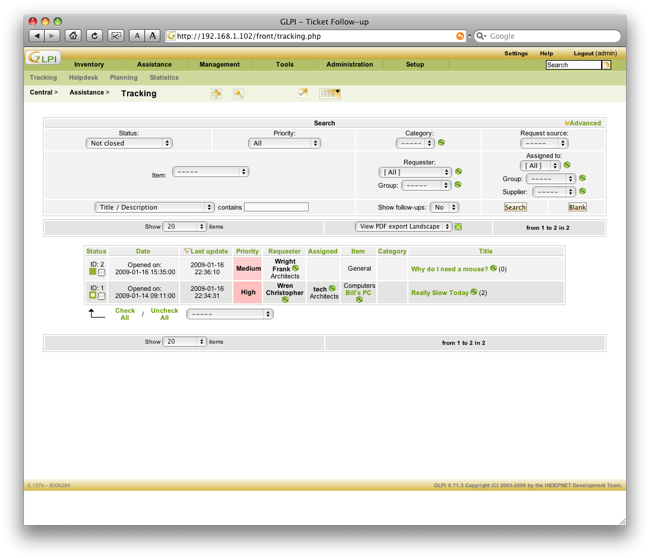The image size is (650, 558).
Task: Click the web clip scissors icon
Action: coord(116,36)
